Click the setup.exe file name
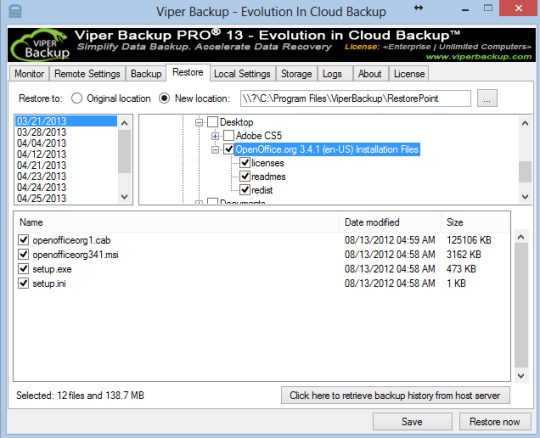Screen dimensions: 540x438 (x=52, y=269)
